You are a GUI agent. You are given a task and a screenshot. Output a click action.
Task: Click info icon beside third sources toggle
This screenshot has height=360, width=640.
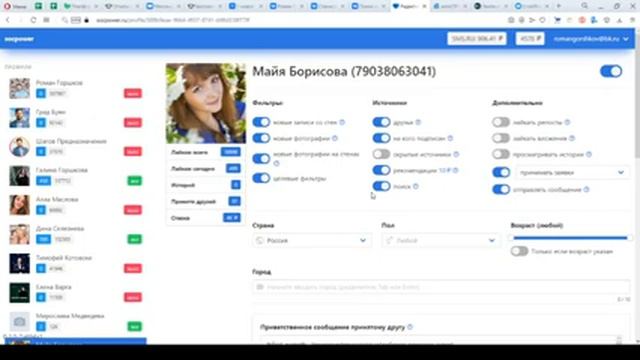click(x=456, y=154)
